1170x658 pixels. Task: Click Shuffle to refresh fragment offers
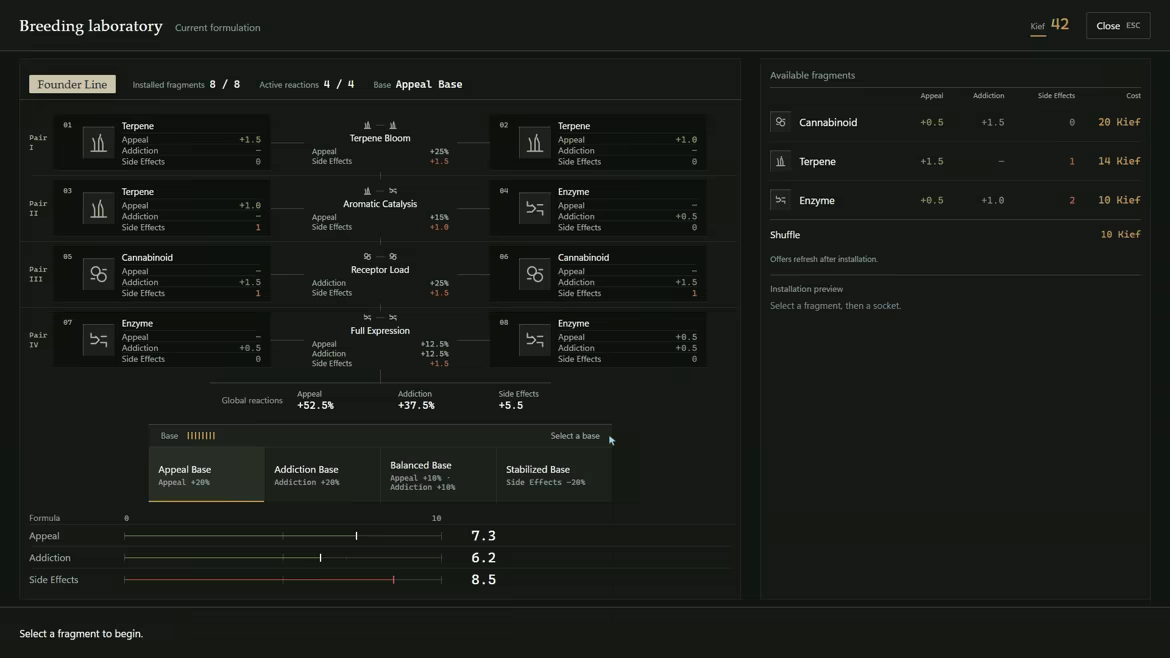point(955,234)
